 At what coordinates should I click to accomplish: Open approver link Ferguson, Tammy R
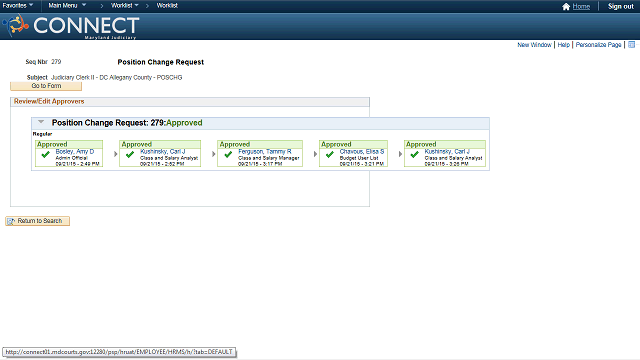tap(265, 151)
